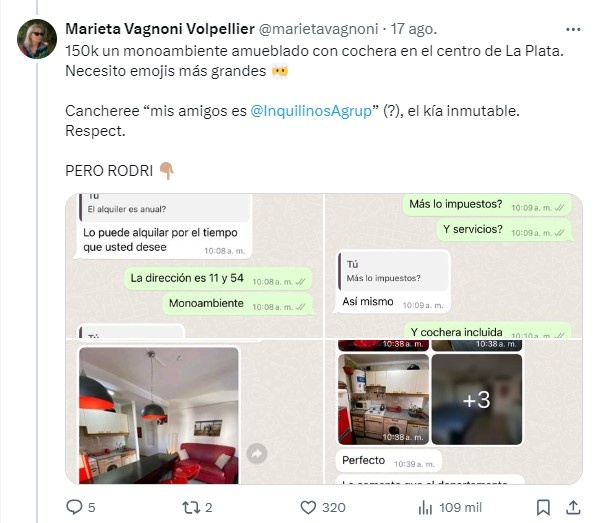Open top-right chat screenshot with 'Más lo impuestos?'
This screenshot has height=523, width=599.
tap(454, 266)
